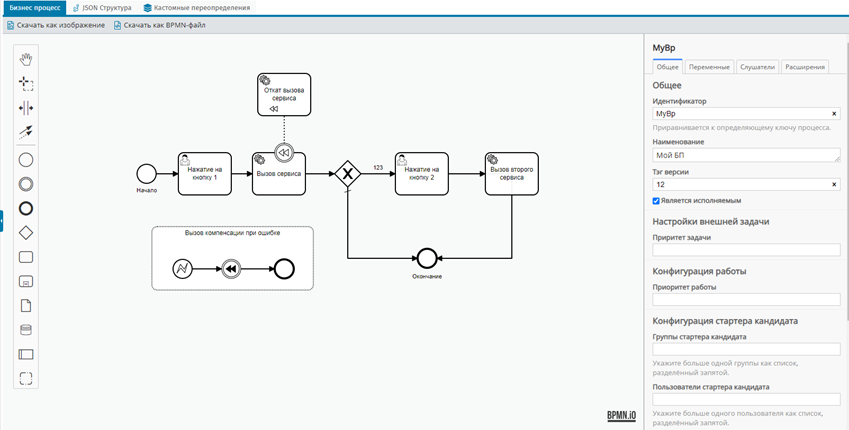Create a gateway from palette

(x=26, y=233)
